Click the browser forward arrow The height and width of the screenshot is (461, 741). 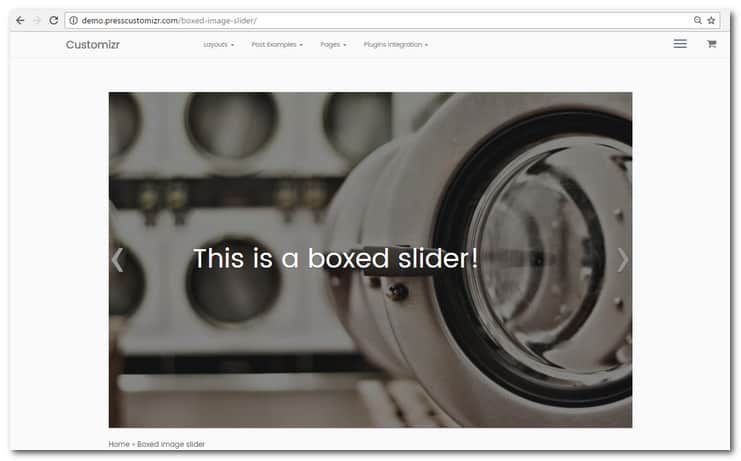(37, 20)
